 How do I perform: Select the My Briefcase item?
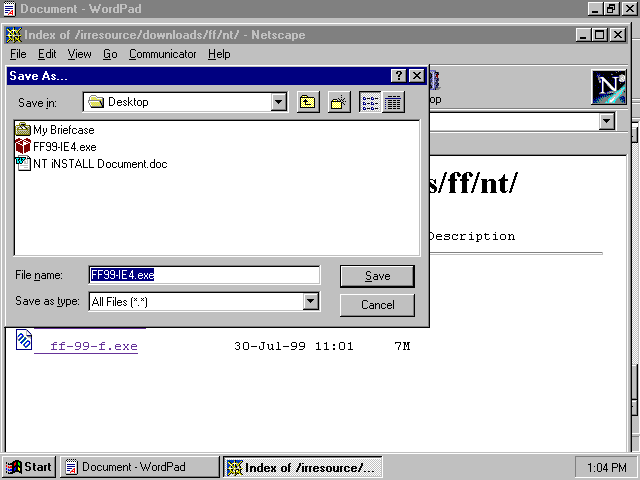tap(63, 130)
